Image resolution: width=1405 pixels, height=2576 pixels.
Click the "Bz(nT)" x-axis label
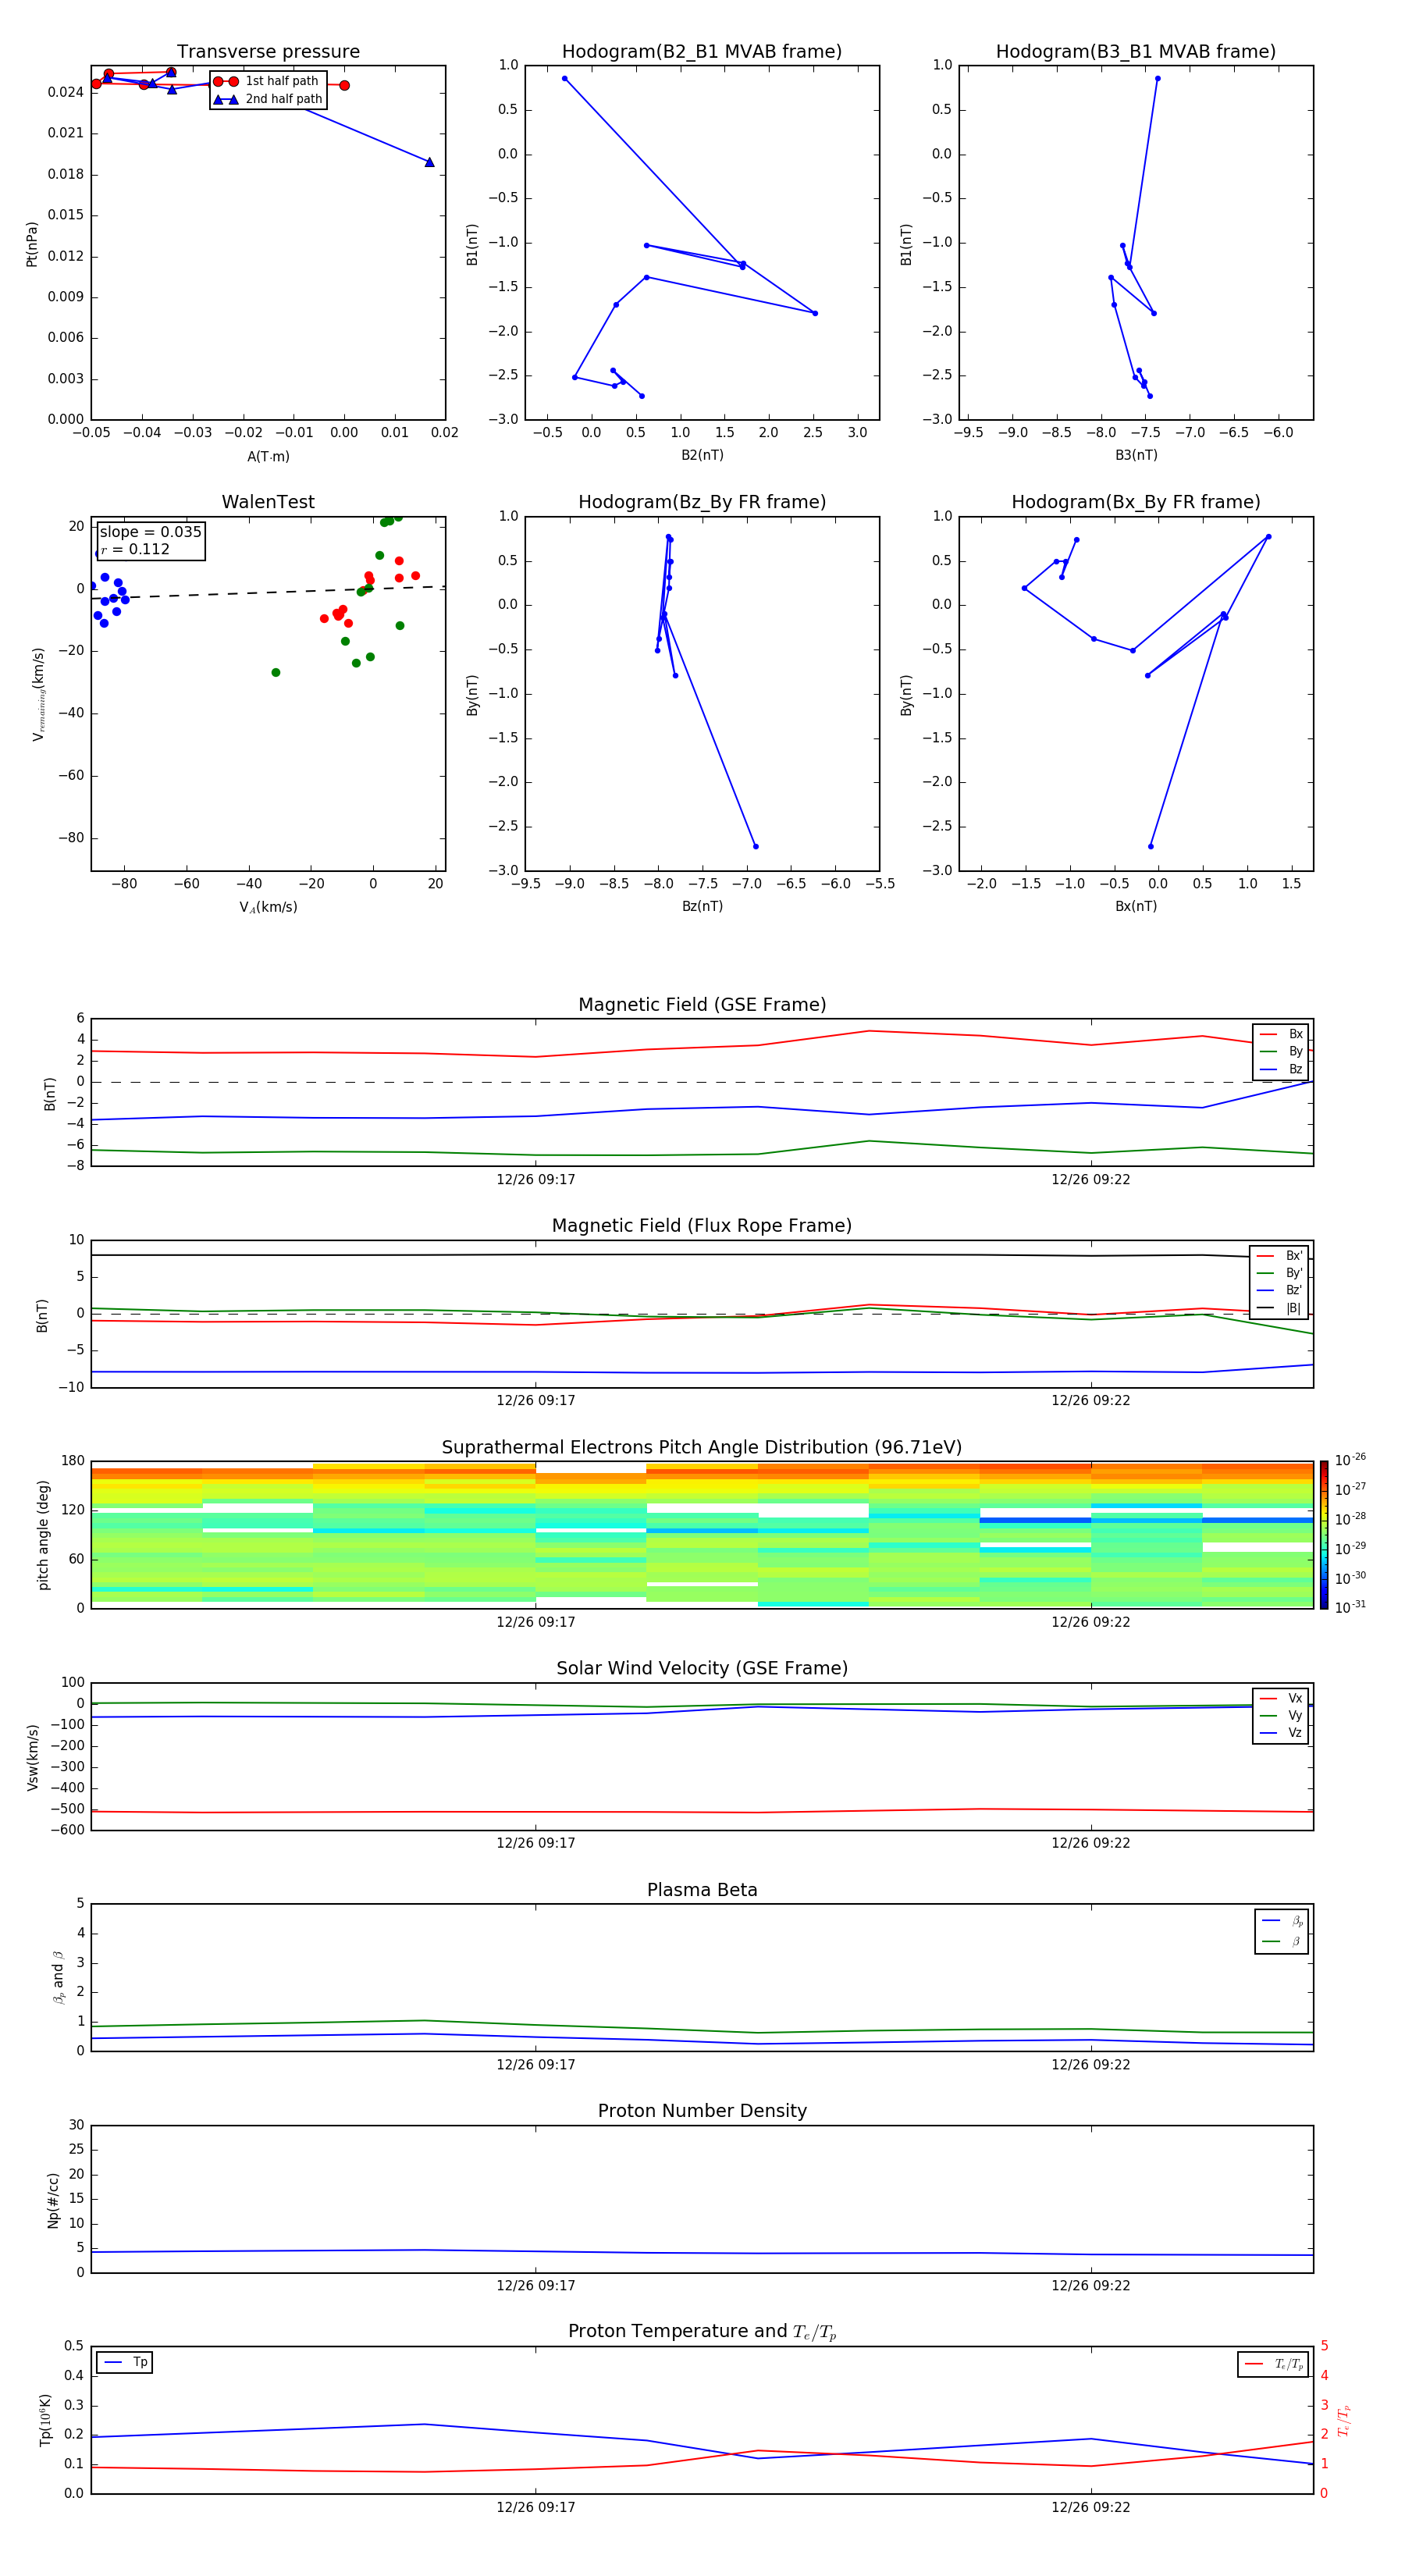pos(702,907)
